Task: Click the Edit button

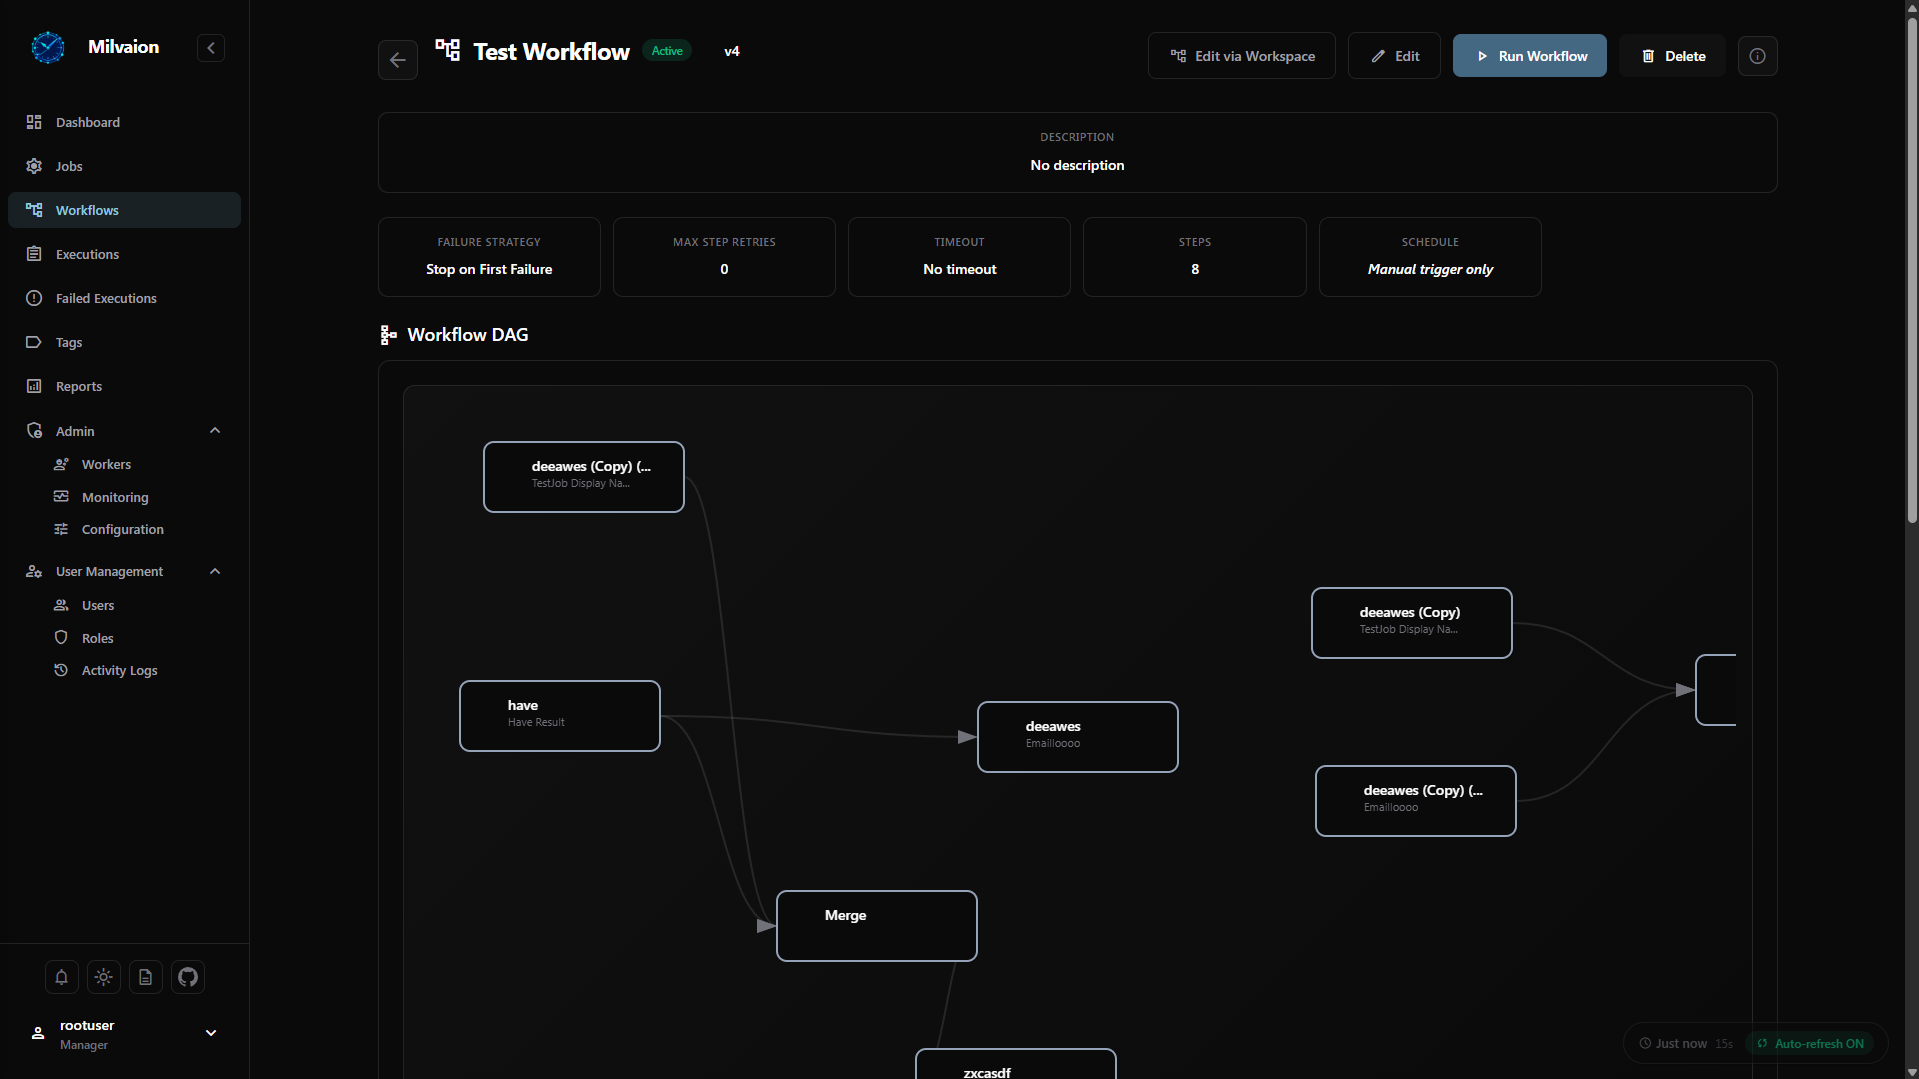Action: (x=1394, y=56)
